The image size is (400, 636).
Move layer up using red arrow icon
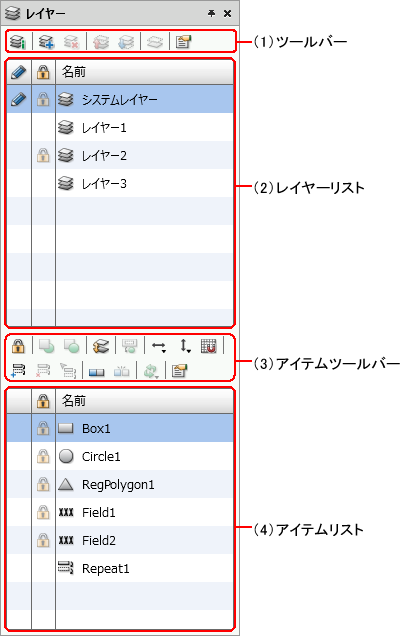pos(101,42)
